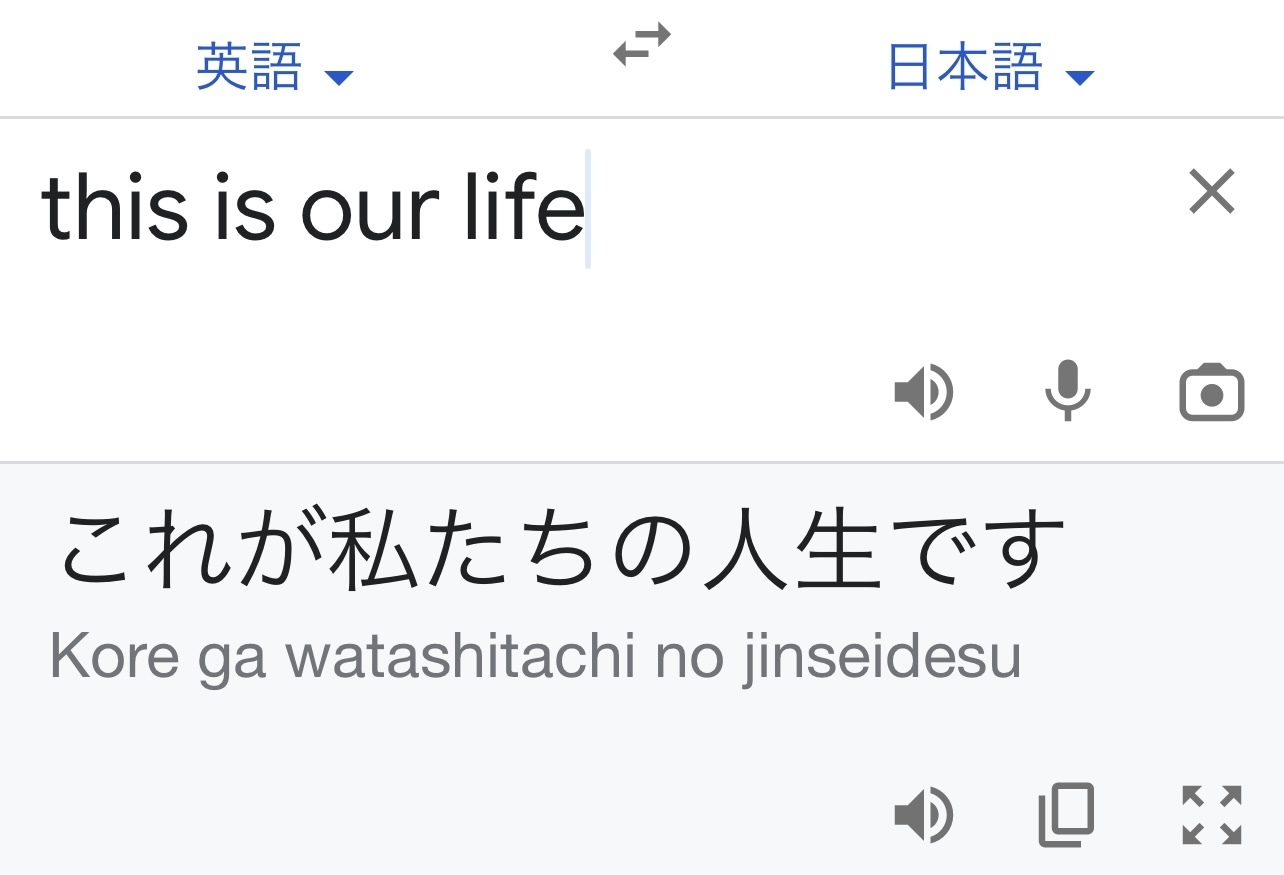Click the word 'life' in the input
The width and height of the screenshot is (1284, 875).
[x=524, y=207]
